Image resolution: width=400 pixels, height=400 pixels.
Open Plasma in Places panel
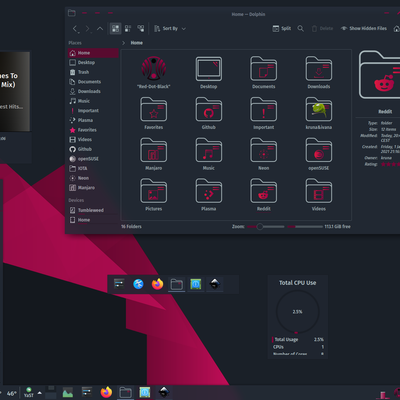pos(93,120)
